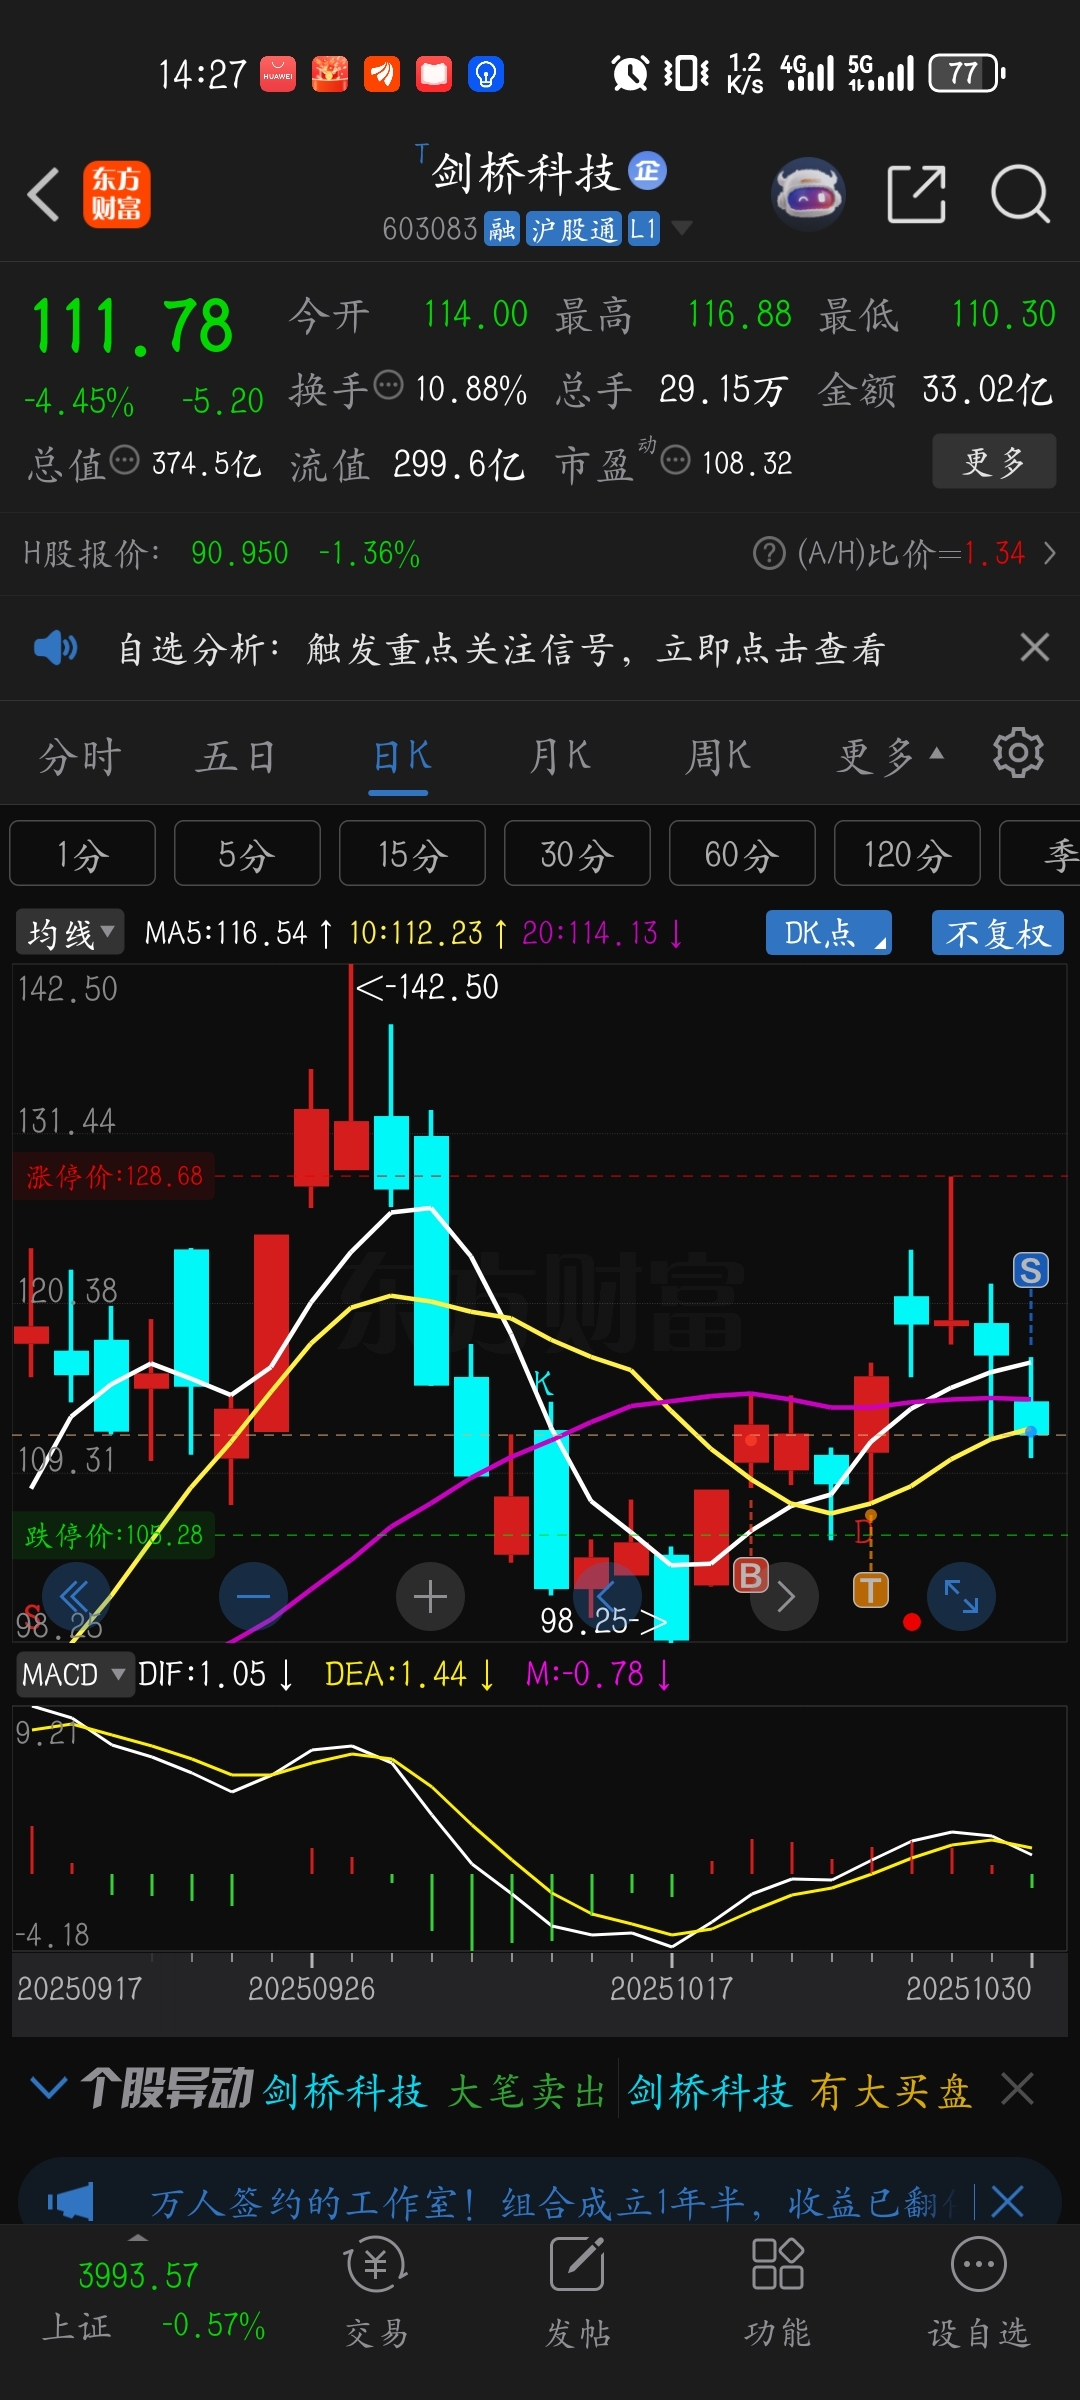Dismiss the 自选分析 banner
The image size is (1080, 2400).
[x=1035, y=647]
